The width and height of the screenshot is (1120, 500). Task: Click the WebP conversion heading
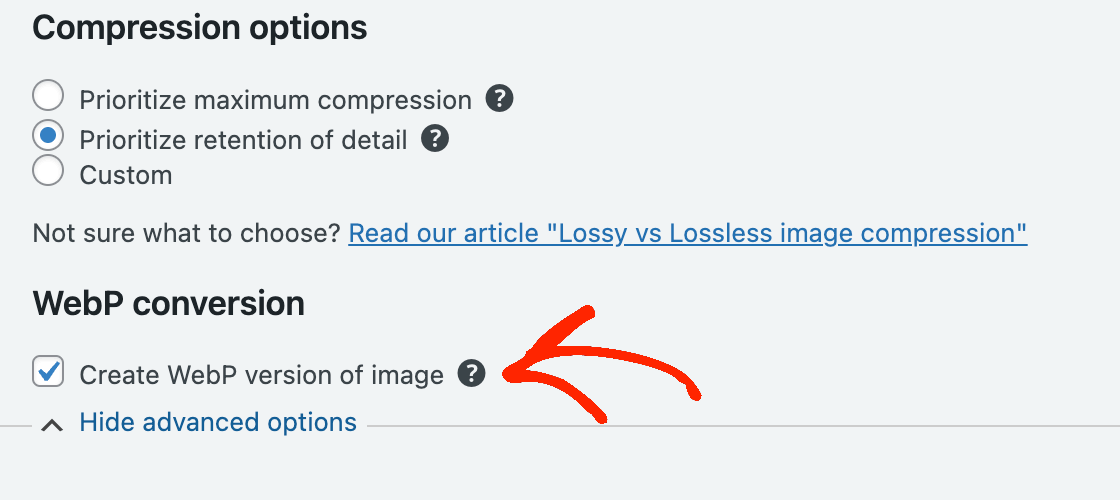pyautogui.click(x=168, y=303)
